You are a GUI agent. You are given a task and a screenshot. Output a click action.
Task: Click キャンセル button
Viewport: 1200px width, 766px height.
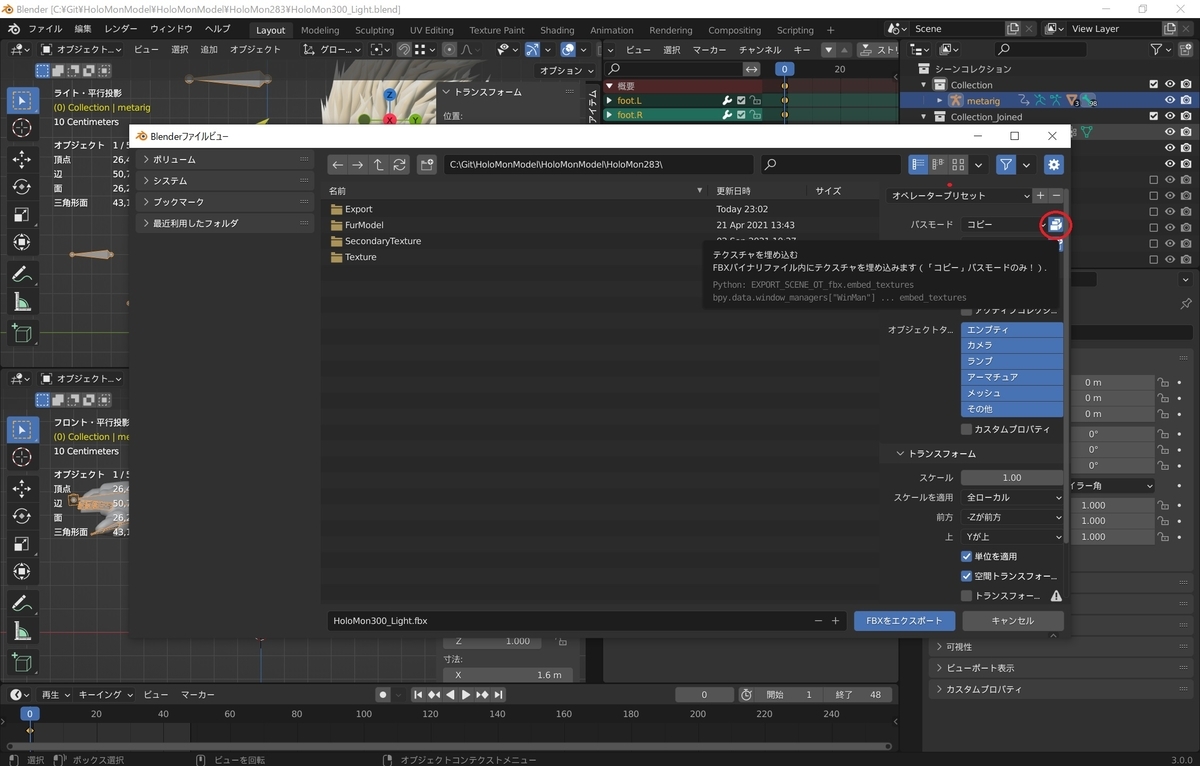point(1012,620)
